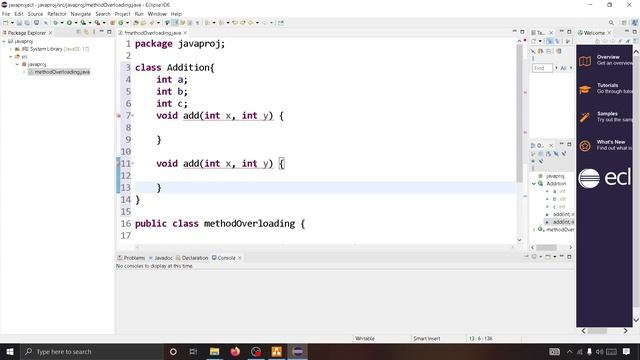Click the What's New star icon
The image size is (640, 360).
pyautogui.click(x=585, y=146)
